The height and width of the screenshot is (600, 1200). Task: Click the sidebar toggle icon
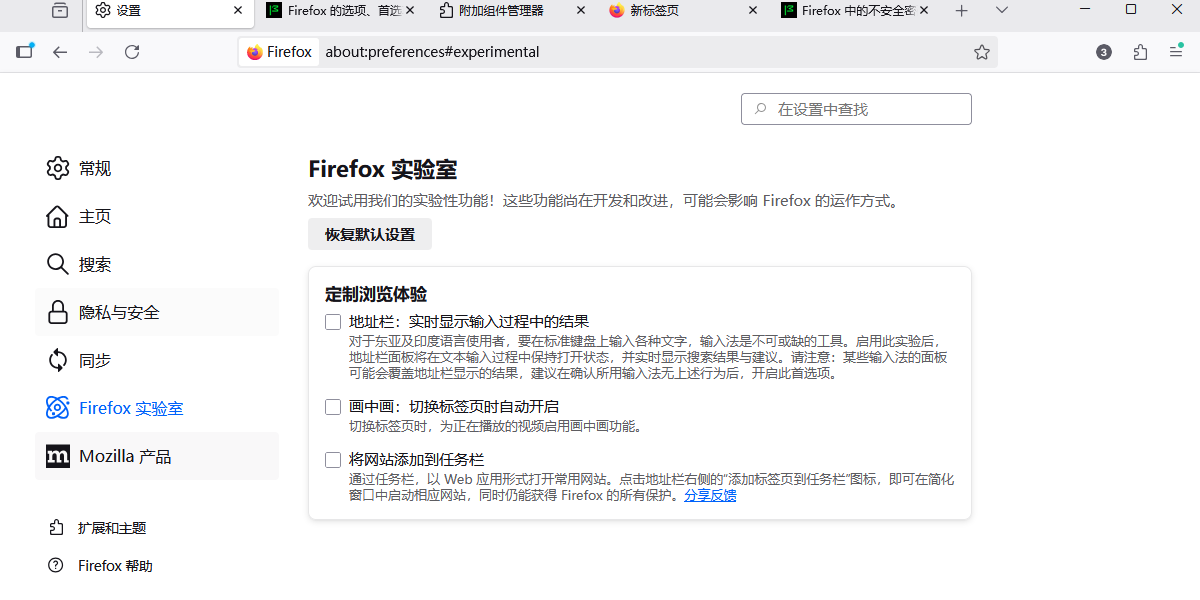click(26, 52)
